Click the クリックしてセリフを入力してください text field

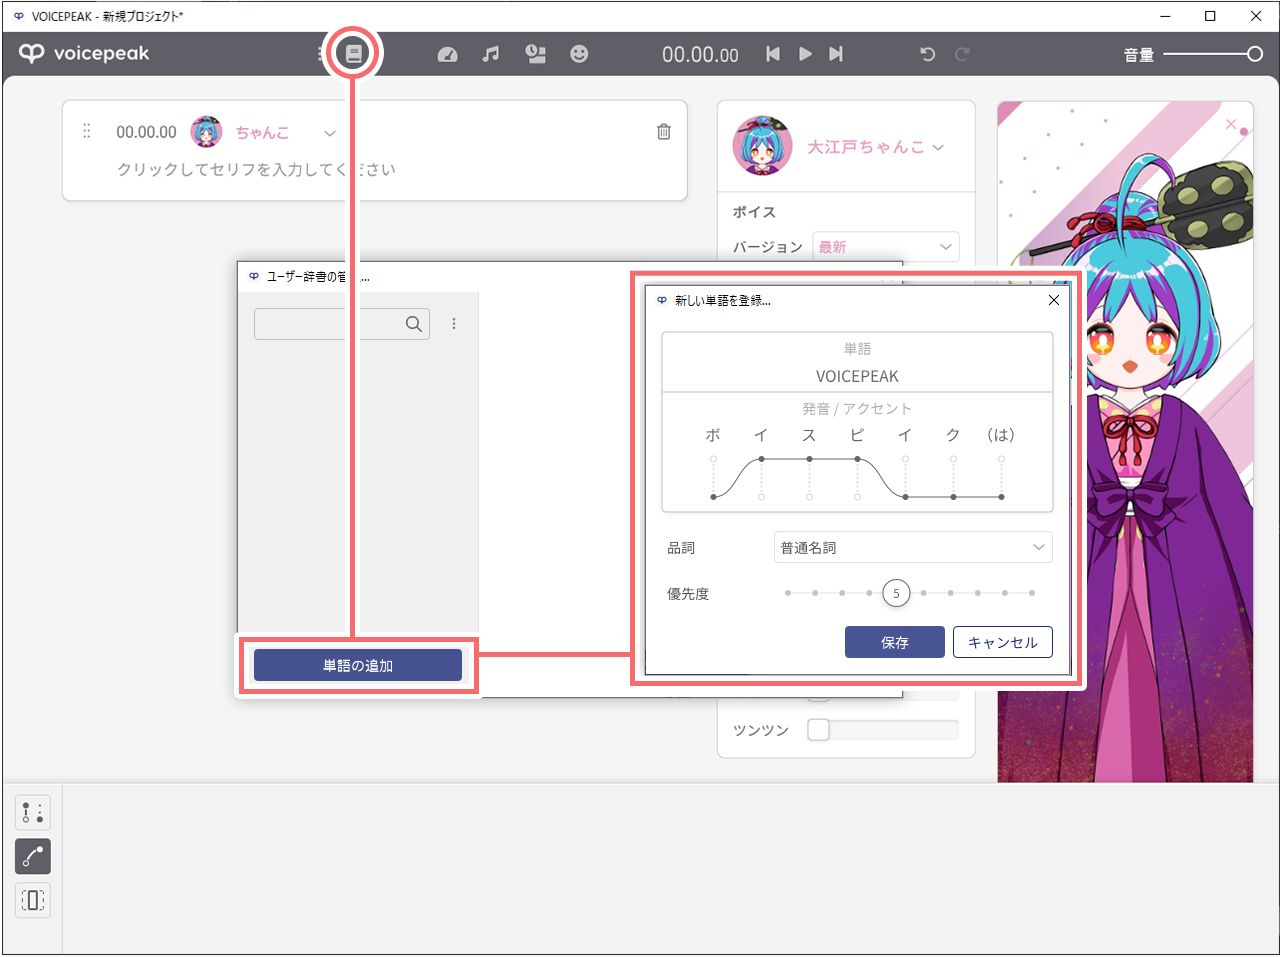[x=257, y=170]
